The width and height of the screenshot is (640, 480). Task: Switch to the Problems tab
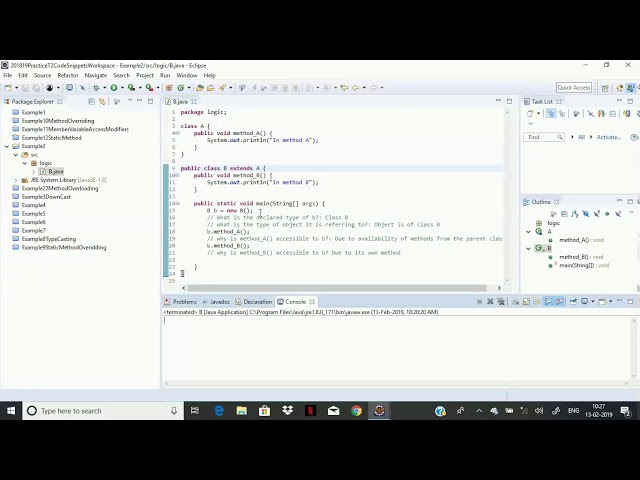pos(184,301)
